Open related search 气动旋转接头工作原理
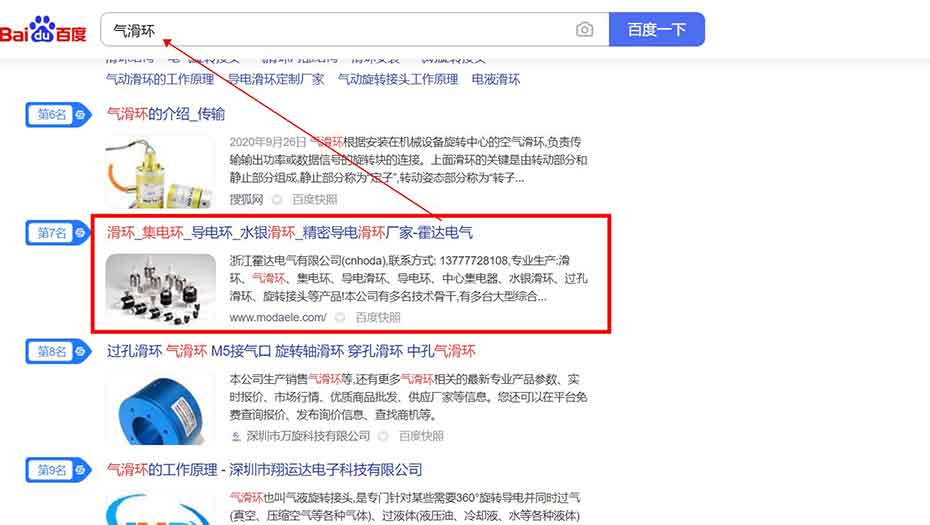The width and height of the screenshot is (930, 525). [398, 79]
